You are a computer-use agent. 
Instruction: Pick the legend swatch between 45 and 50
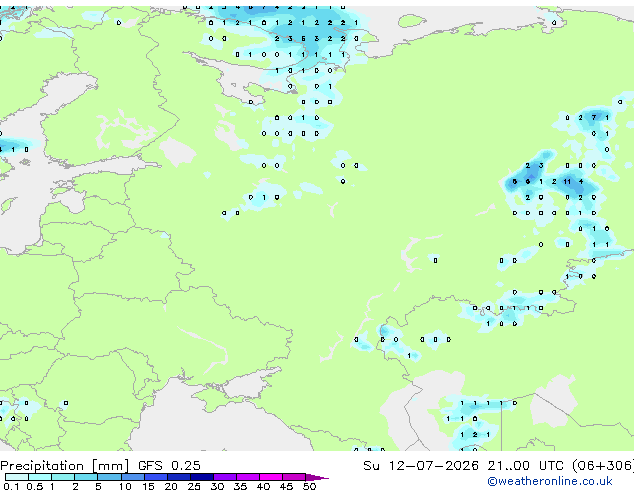[294, 477]
